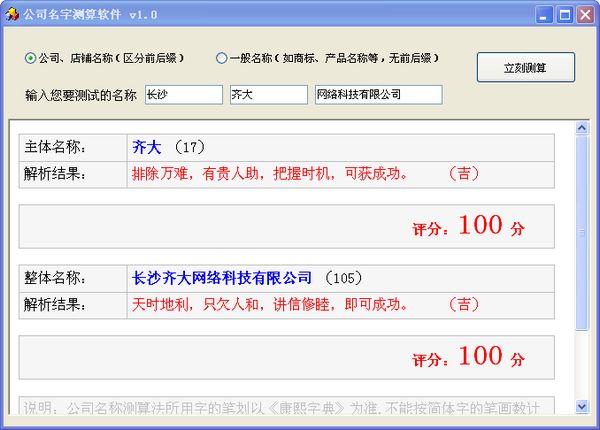Click the 主体名称 label cell
This screenshot has width=600, height=430.
click(73, 147)
